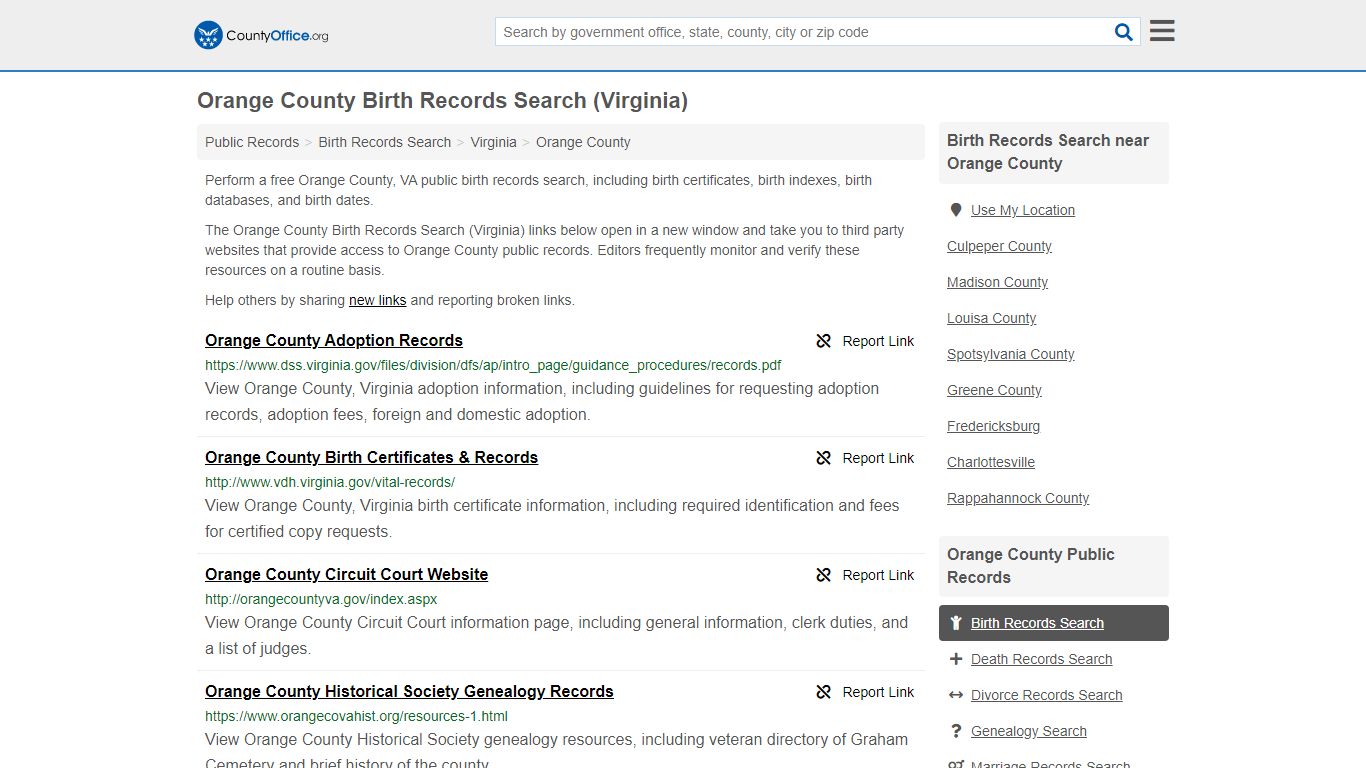This screenshot has width=1366, height=768.
Task: Go to Virginia breadcrumb
Action: [494, 142]
